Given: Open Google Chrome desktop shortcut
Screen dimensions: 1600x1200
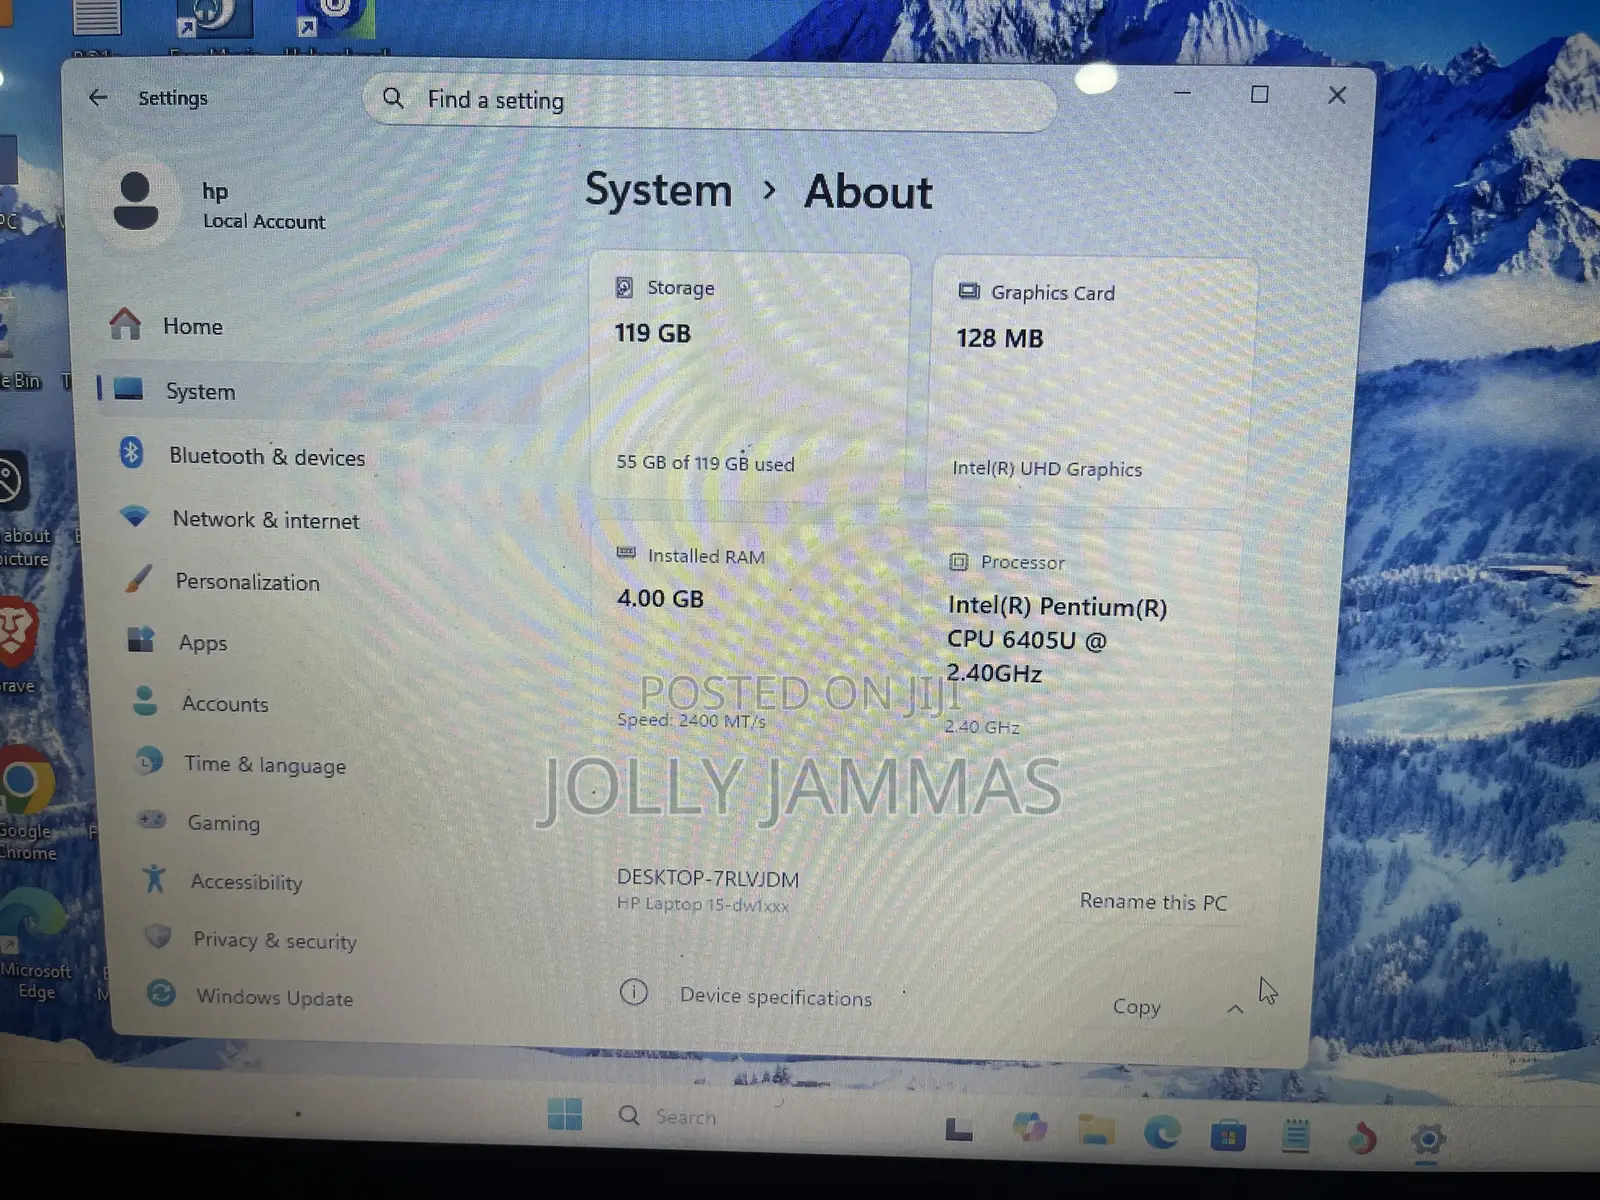Looking at the screenshot, I should 27,801.
